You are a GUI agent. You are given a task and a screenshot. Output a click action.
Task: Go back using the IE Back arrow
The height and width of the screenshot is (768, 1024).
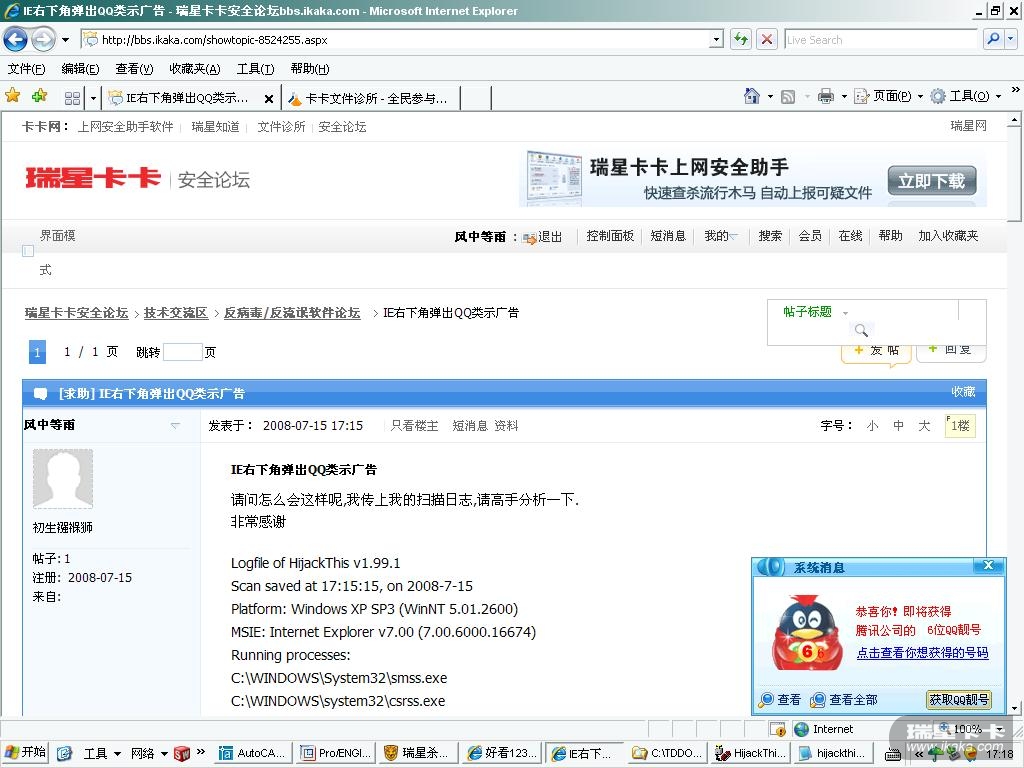(16, 40)
